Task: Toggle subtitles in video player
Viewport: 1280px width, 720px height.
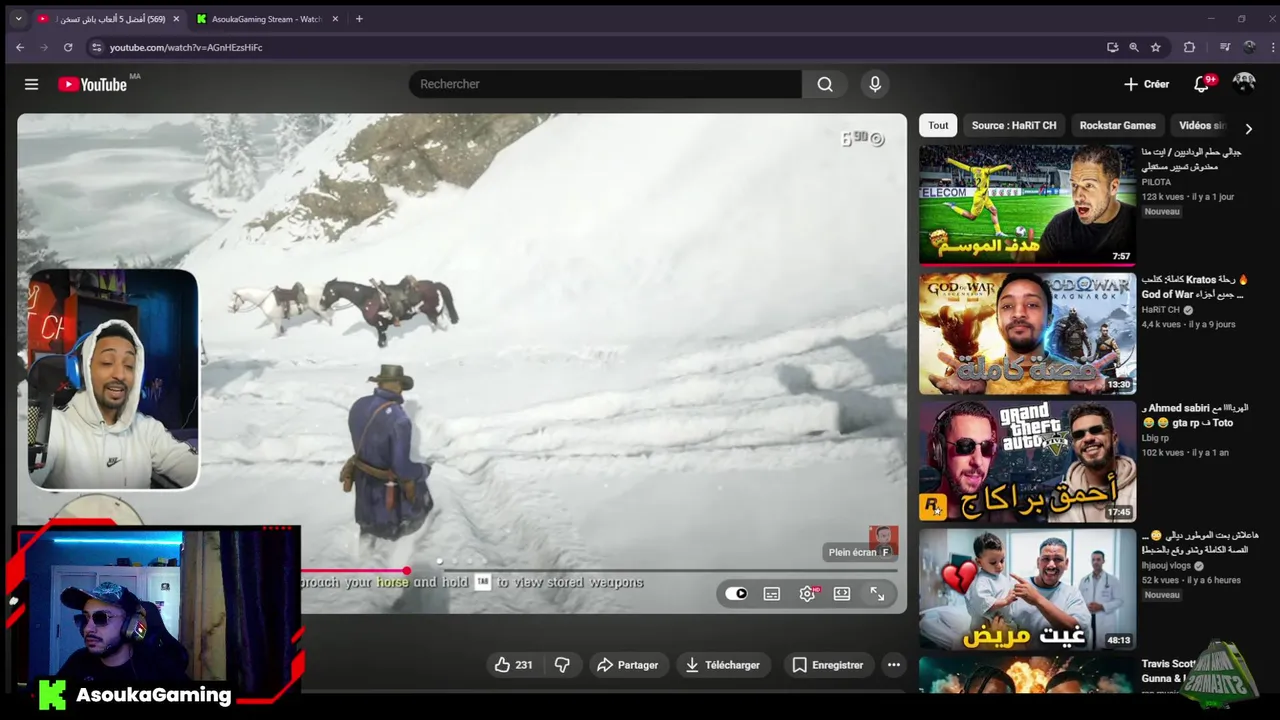Action: coord(772,593)
